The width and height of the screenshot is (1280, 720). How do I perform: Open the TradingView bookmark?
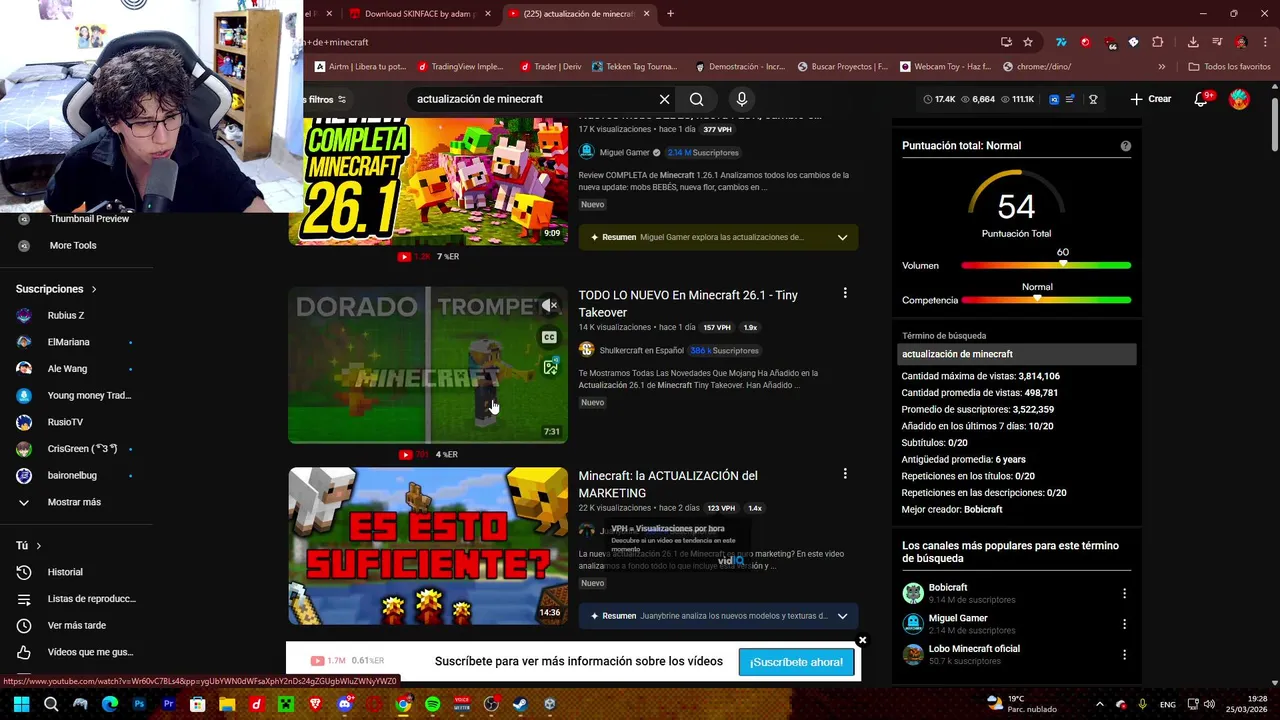(x=460, y=67)
